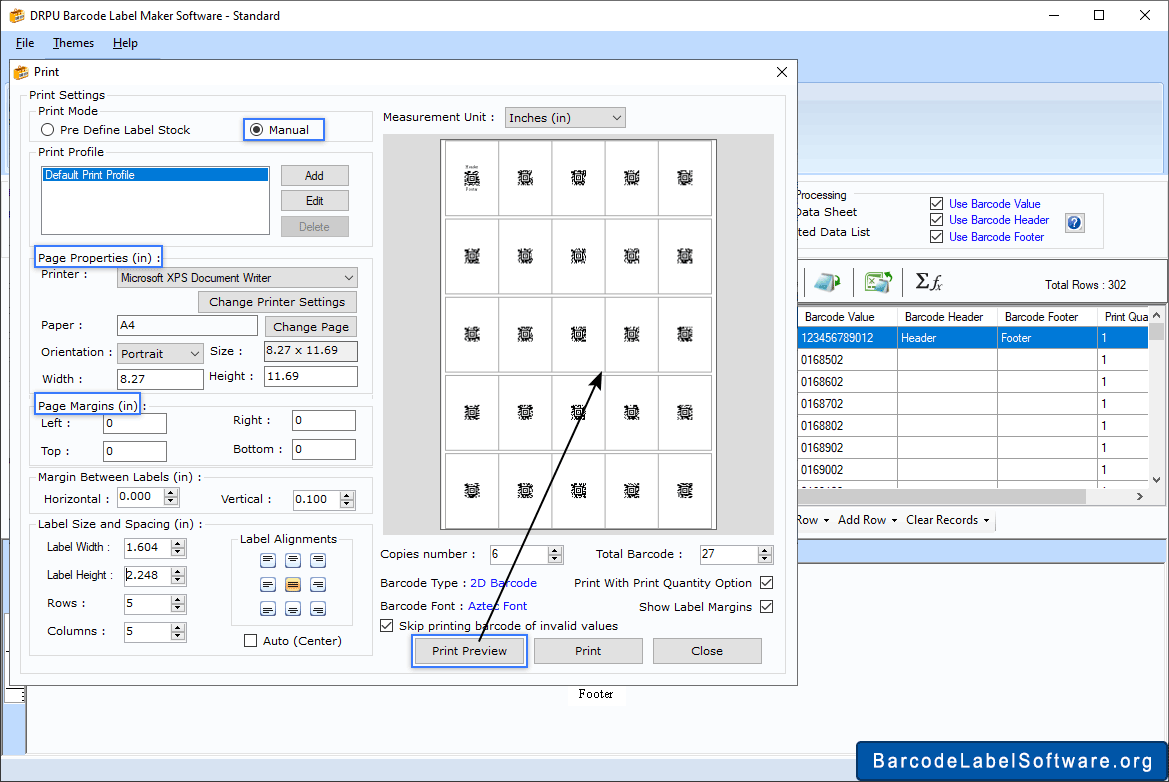The width and height of the screenshot is (1169, 782).
Task: Click Change Printer Settings button
Action: point(277,302)
